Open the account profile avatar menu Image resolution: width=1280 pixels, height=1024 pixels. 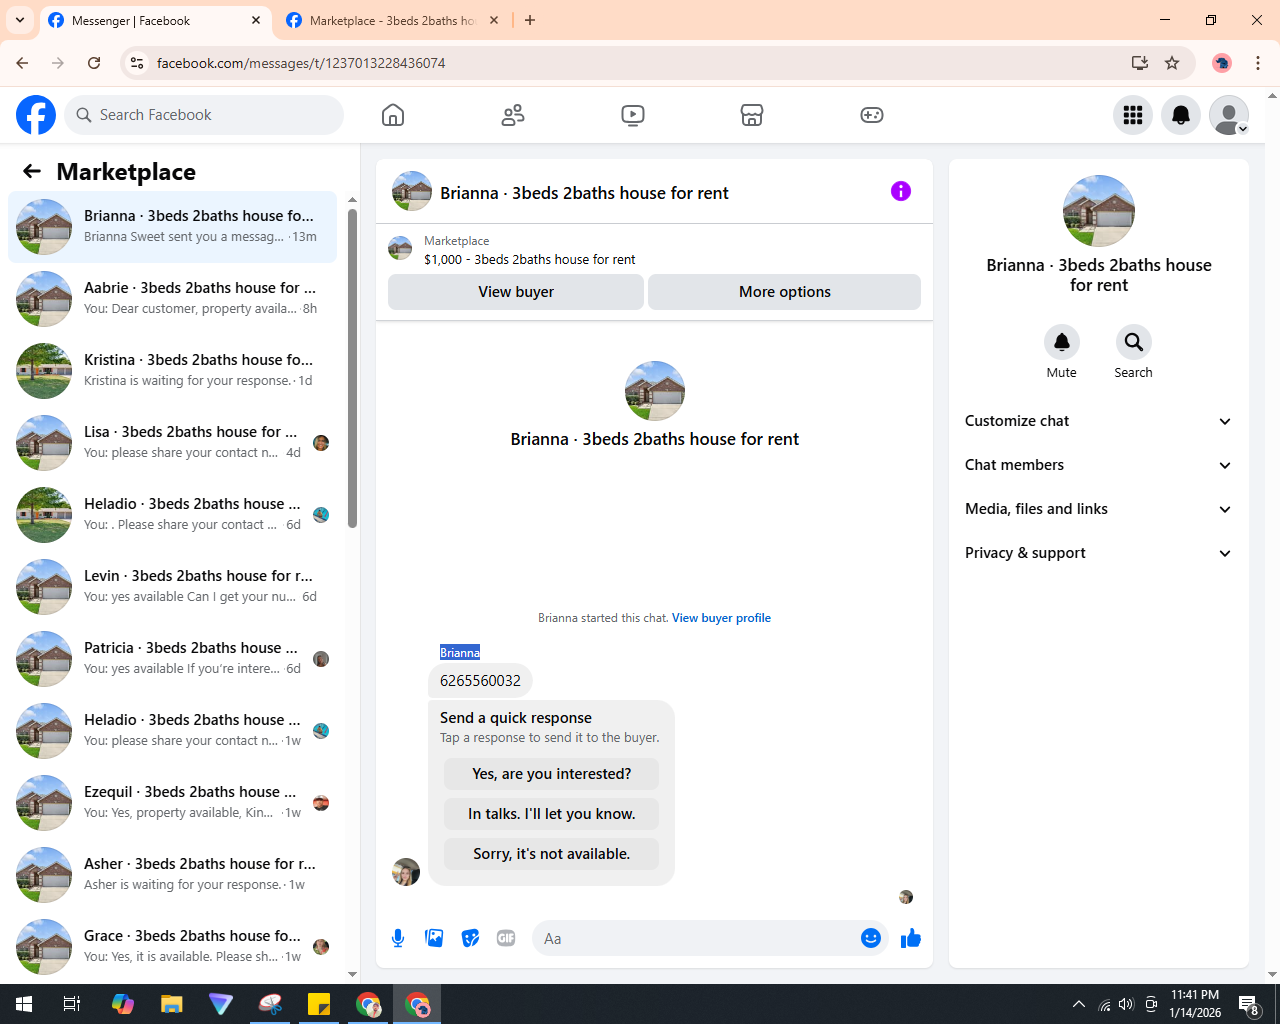[1229, 115]
